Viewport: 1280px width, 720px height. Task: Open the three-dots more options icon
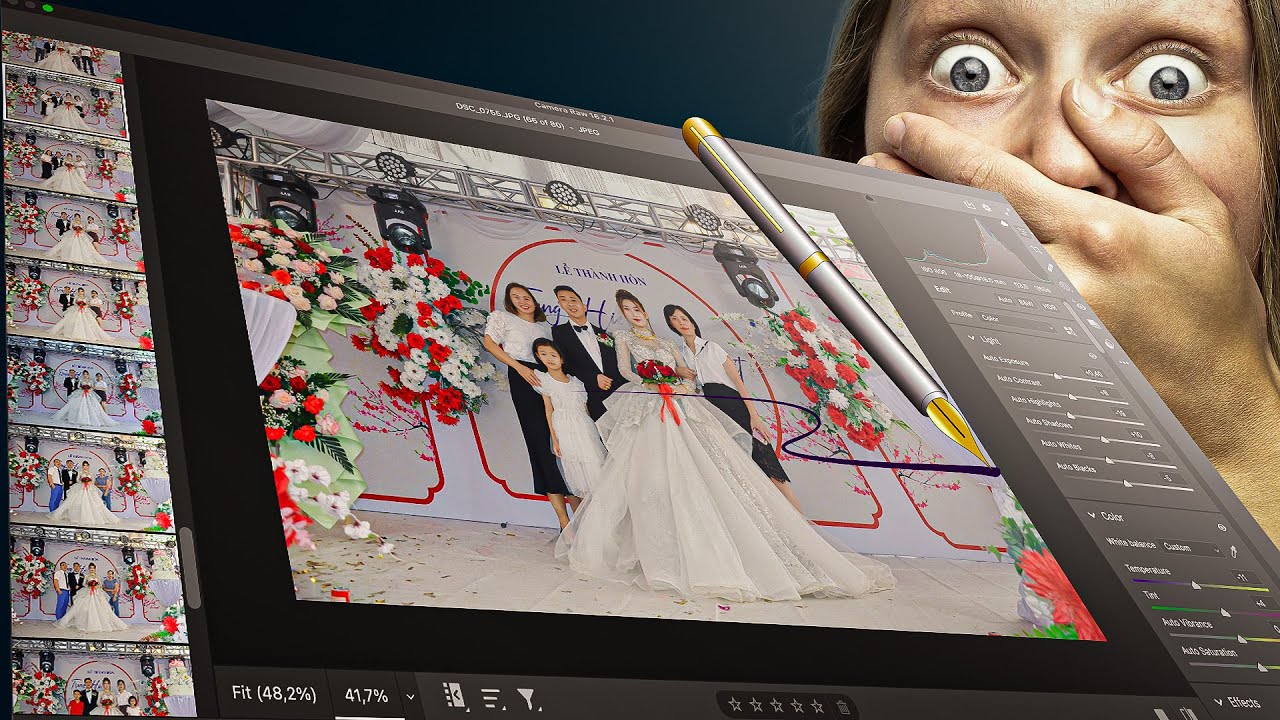tap(1123, 362)
